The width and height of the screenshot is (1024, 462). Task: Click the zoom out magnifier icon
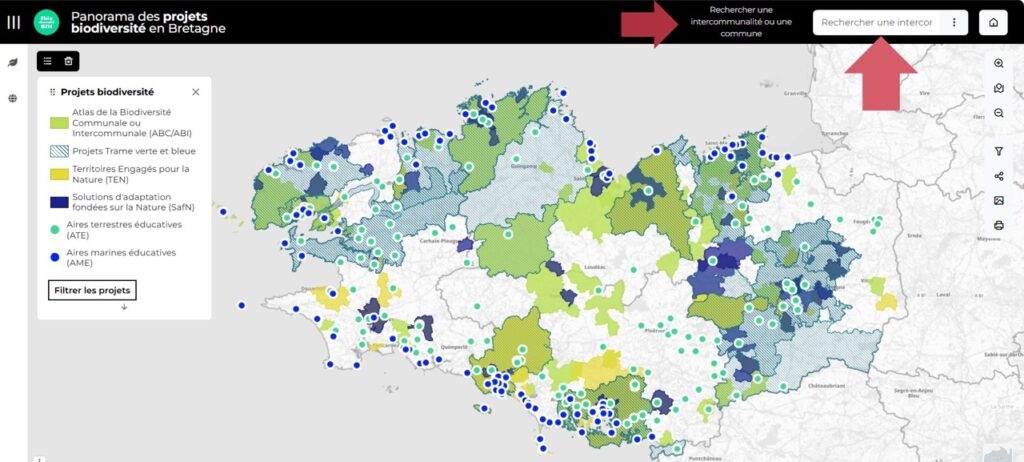tap(999, 113)
